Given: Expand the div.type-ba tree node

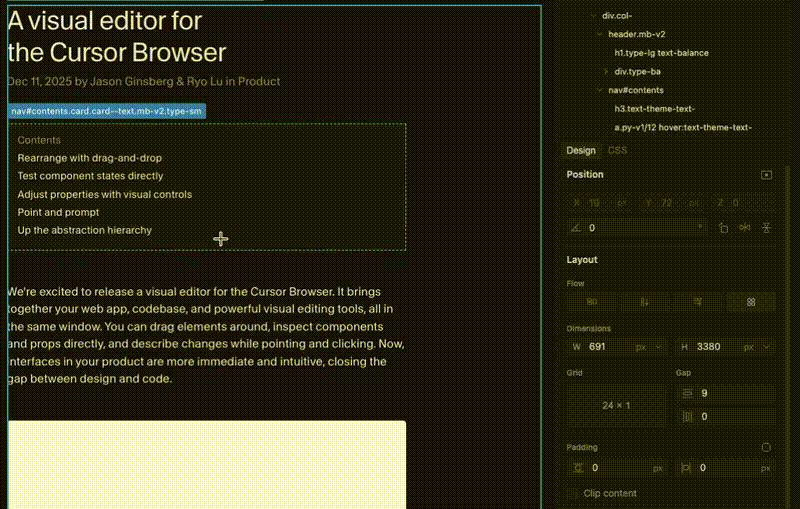Looking at the screenshot, I should coord(607,72).
